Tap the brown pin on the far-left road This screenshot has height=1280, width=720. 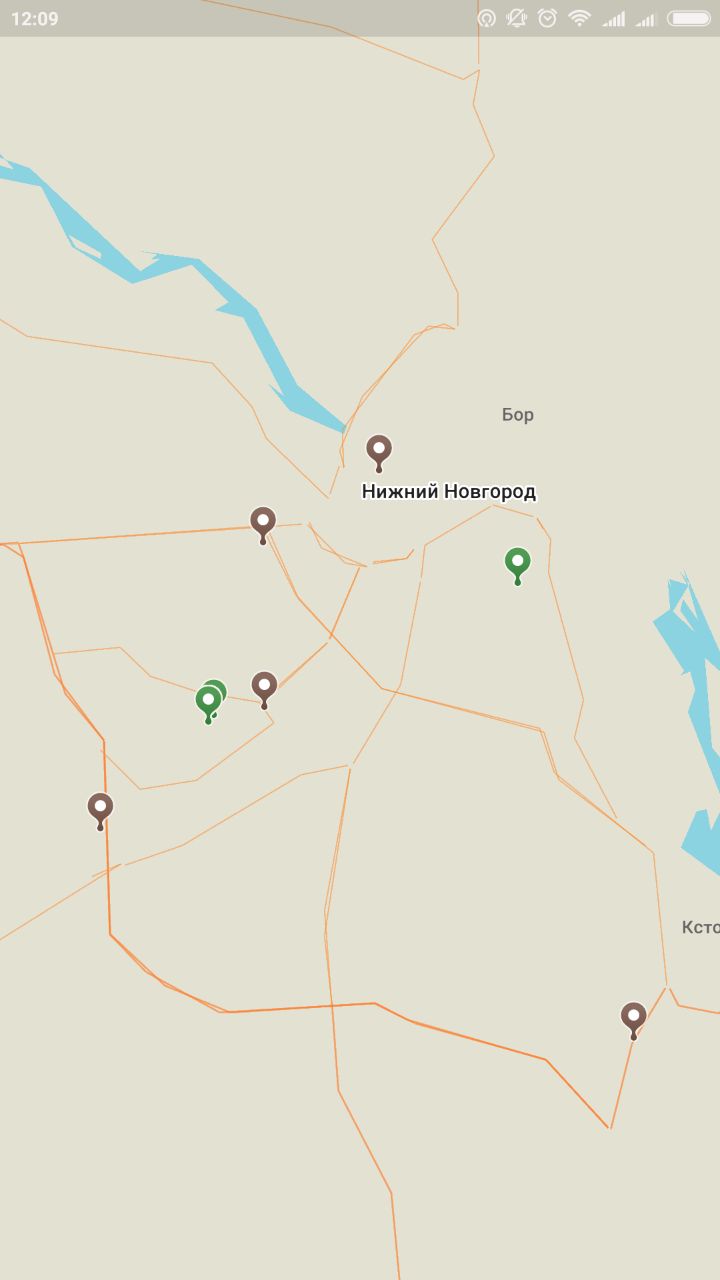click(x=100, y=810)
